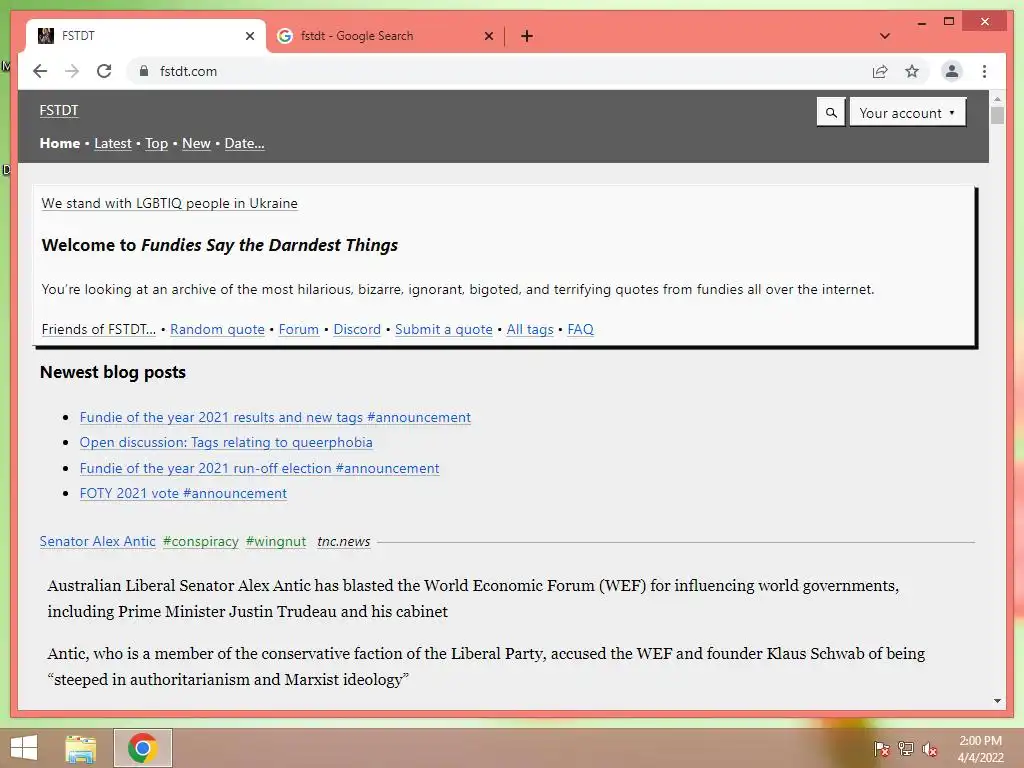Expand the Date... navigation option
Viewport: 1024px width, 768px height.
coord(244,143)
